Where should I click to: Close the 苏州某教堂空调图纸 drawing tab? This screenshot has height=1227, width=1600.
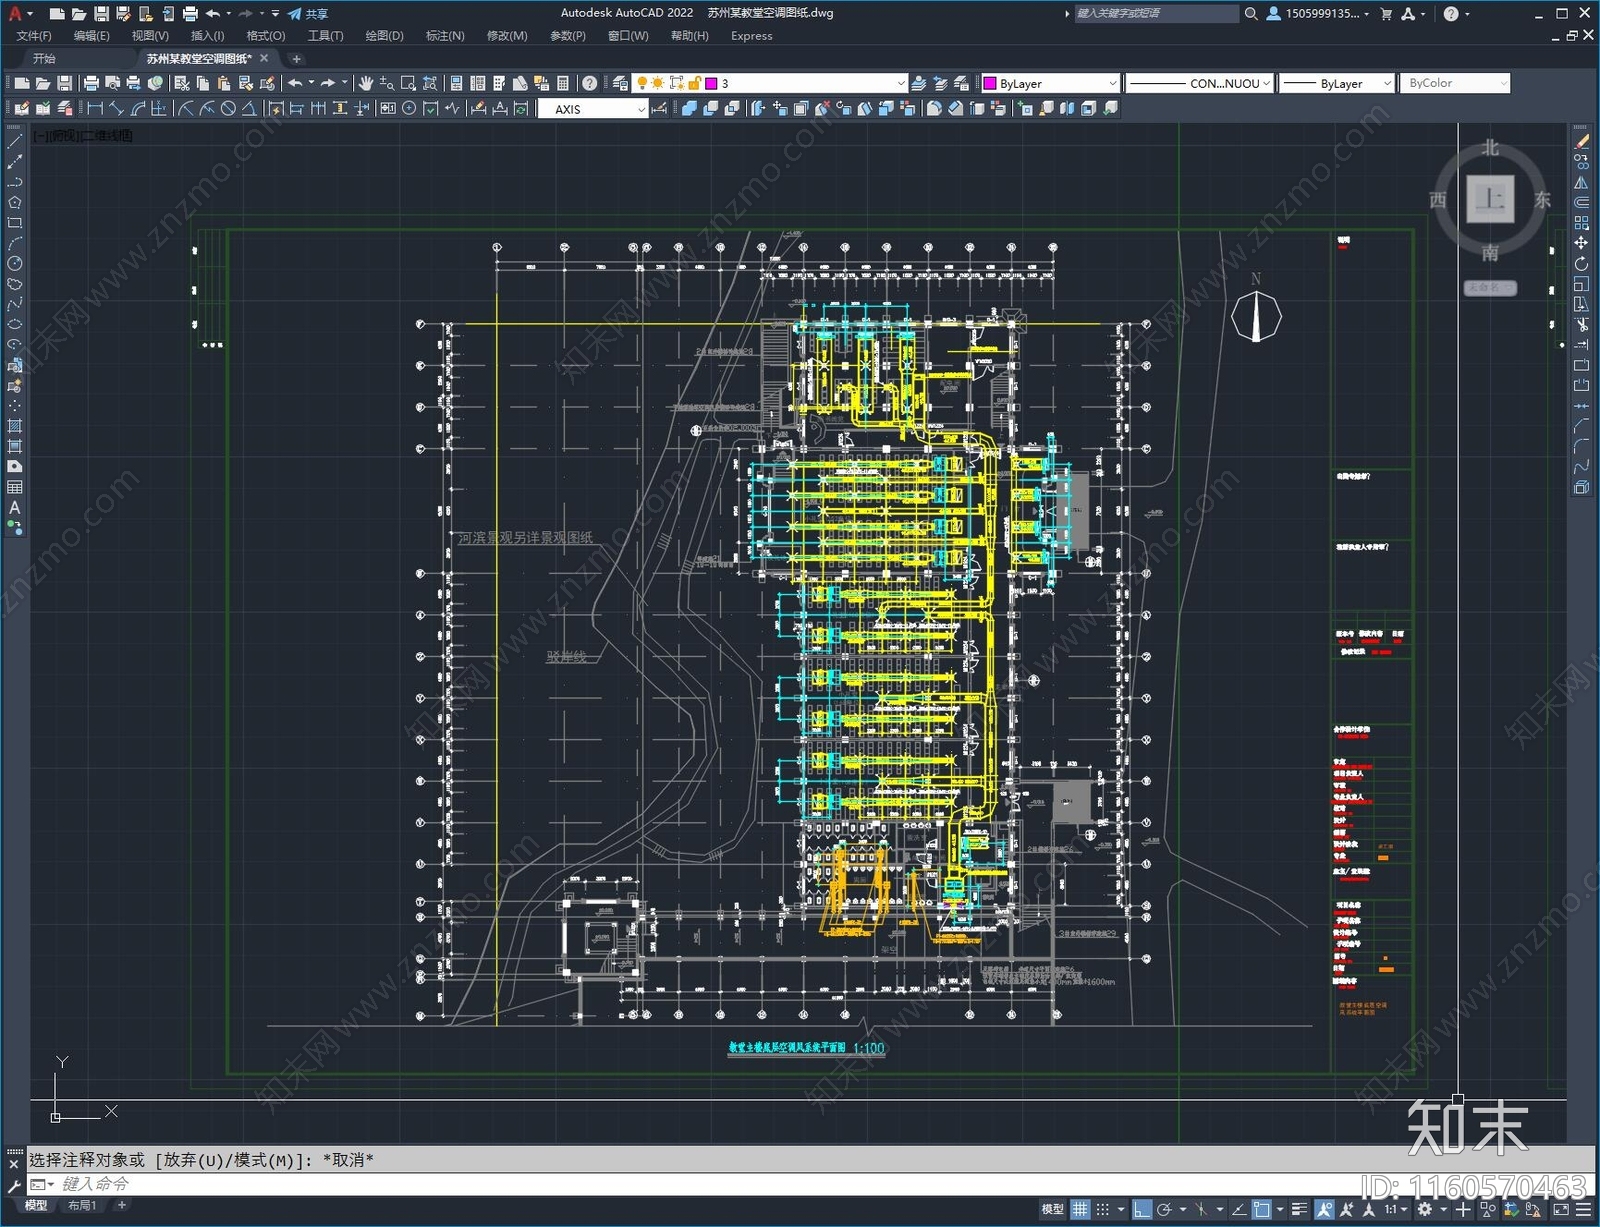pos(264,59)
